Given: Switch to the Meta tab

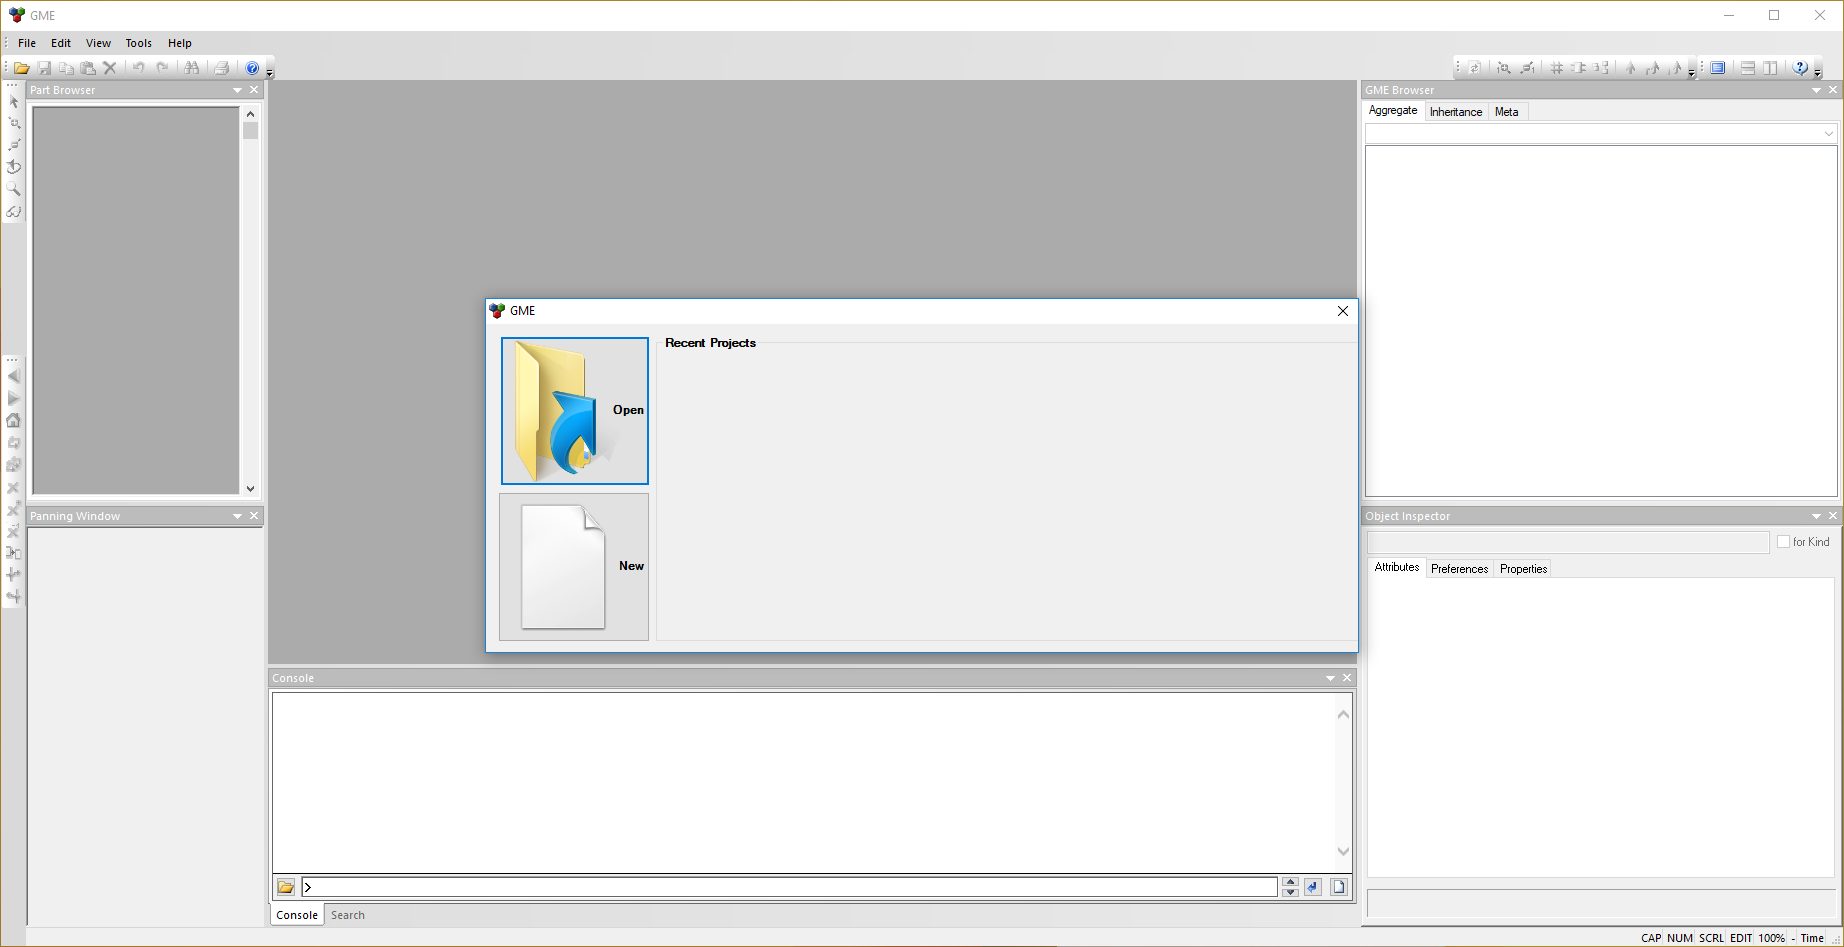Looking at the screenshot, I should (x=1506, y=112).
